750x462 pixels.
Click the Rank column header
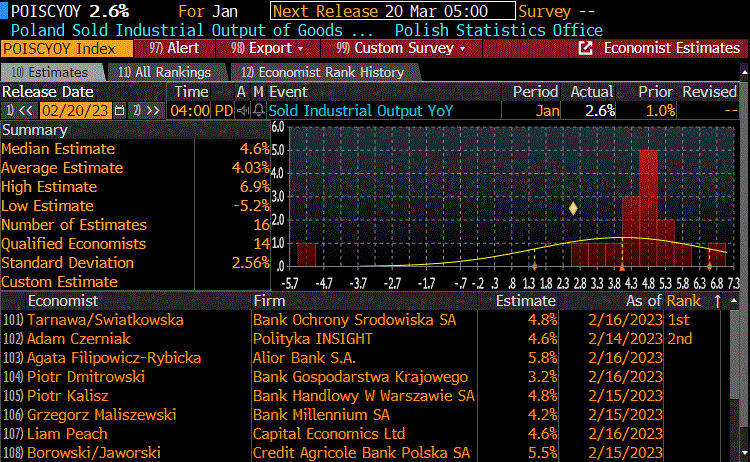684,301
